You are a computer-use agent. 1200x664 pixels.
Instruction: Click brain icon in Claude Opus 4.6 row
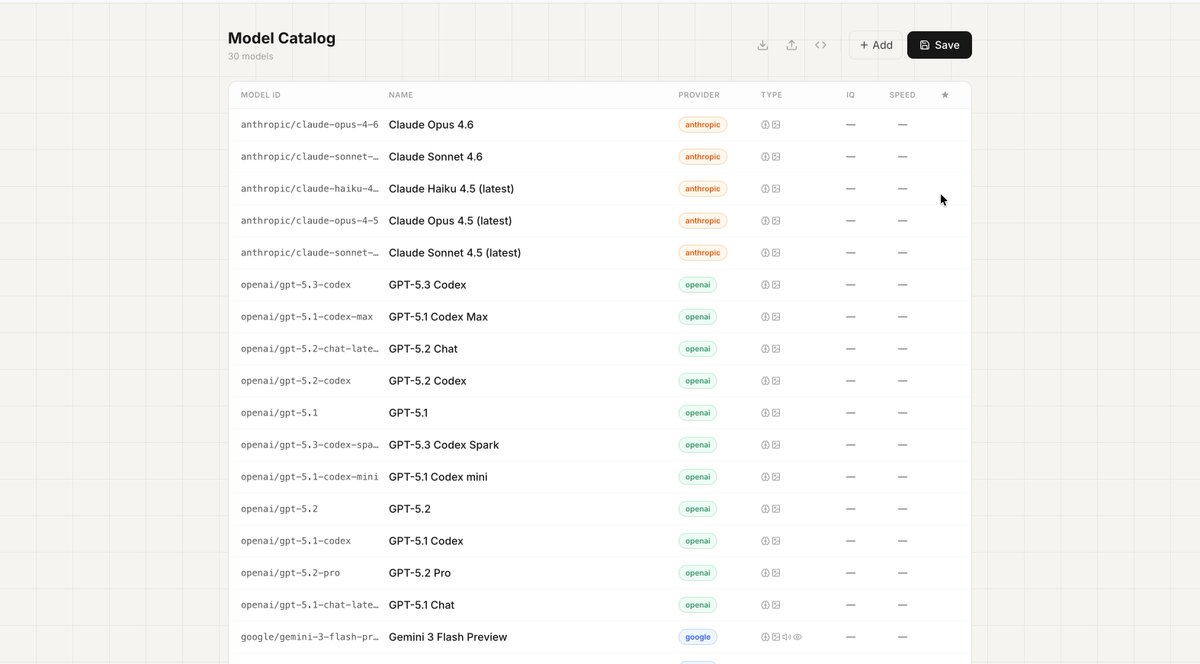(x=766, y=125)
